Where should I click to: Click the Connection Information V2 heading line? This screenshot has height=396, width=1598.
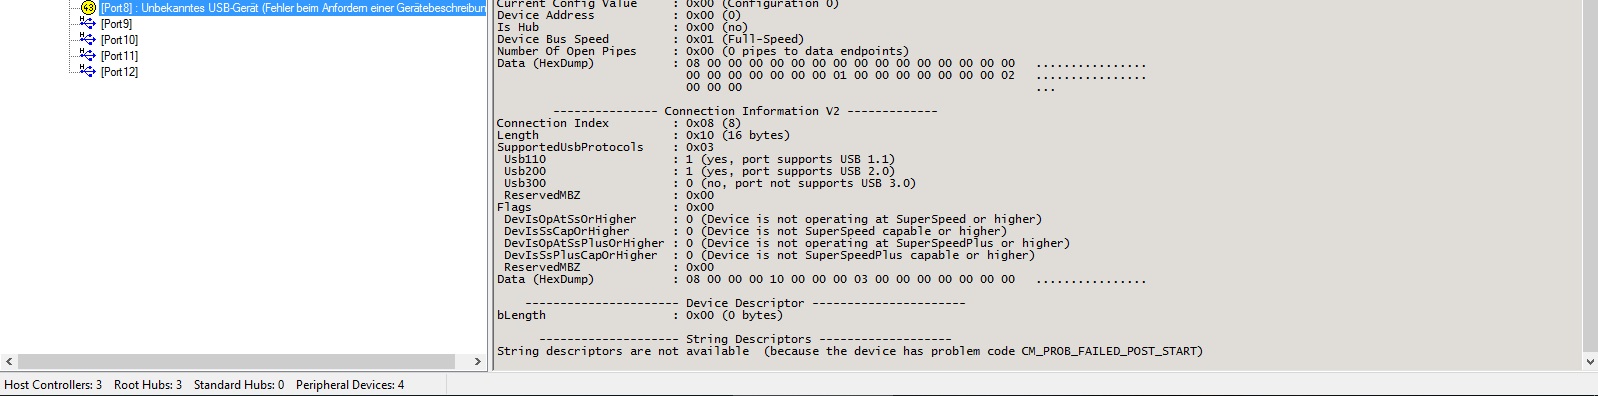point(745,111)
